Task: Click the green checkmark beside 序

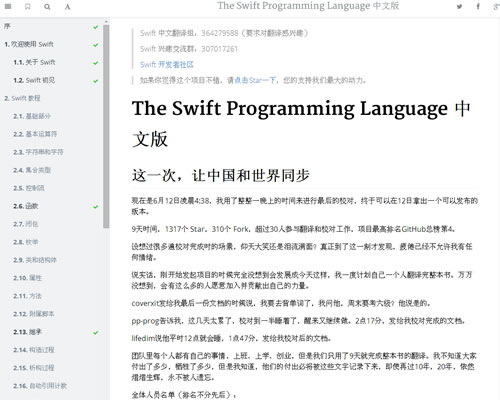Action: (96, 27)
